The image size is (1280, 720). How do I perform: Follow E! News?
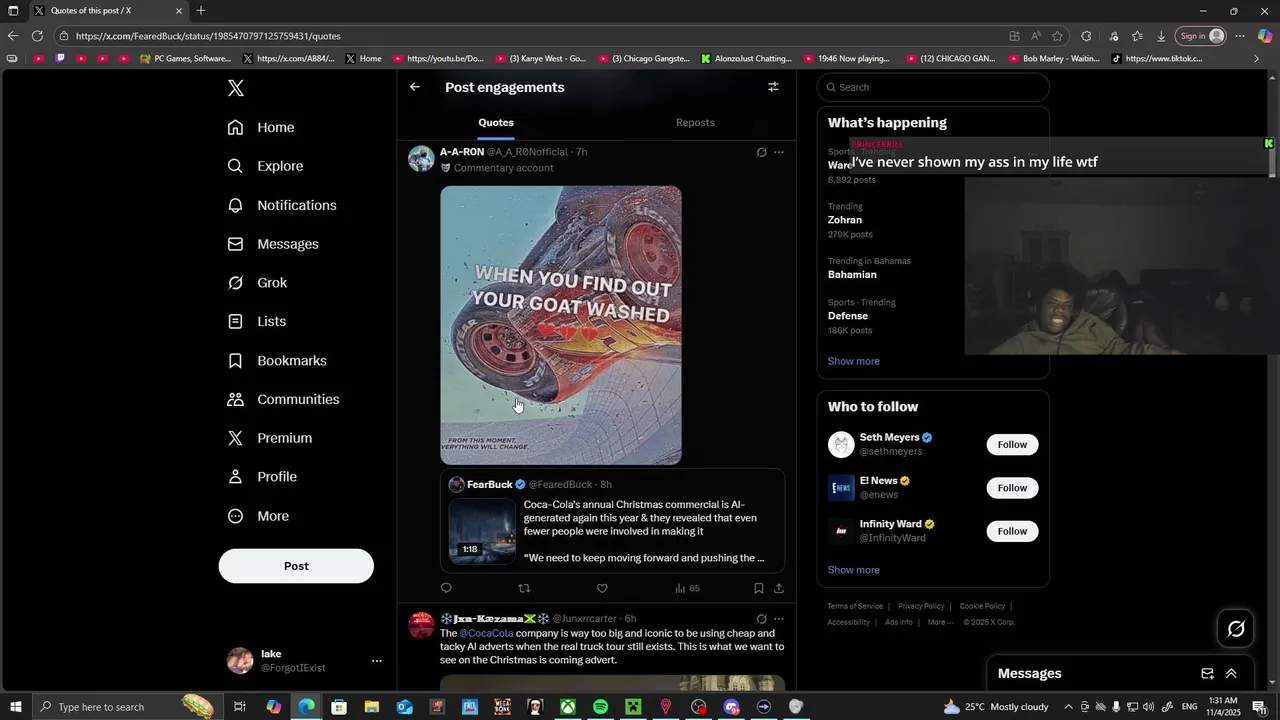[1012, 488]
